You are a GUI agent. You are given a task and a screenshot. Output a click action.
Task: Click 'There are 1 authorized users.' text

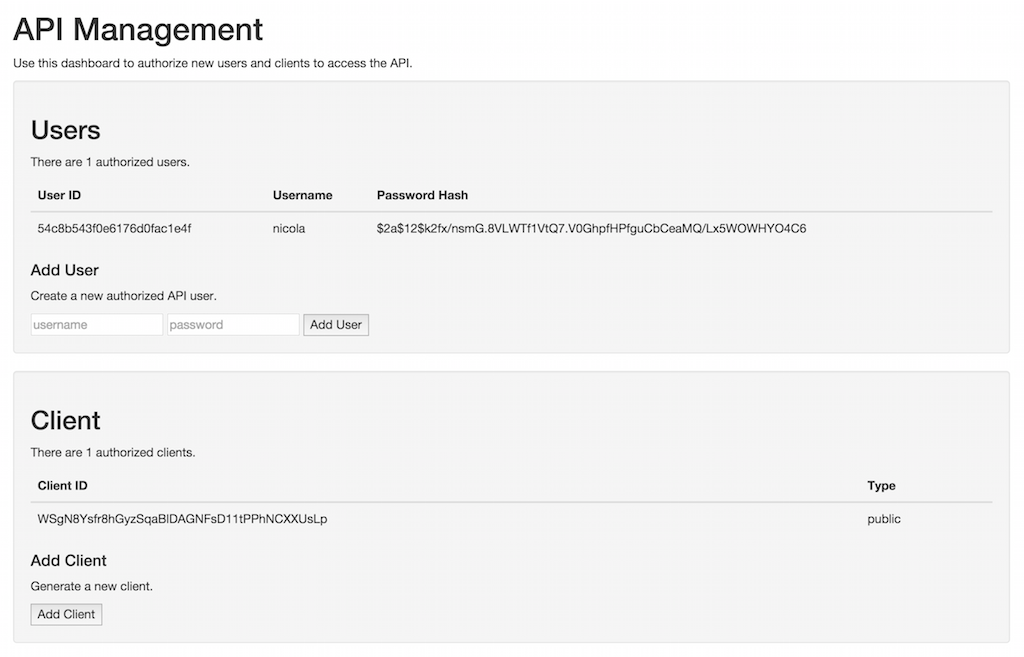110,162
